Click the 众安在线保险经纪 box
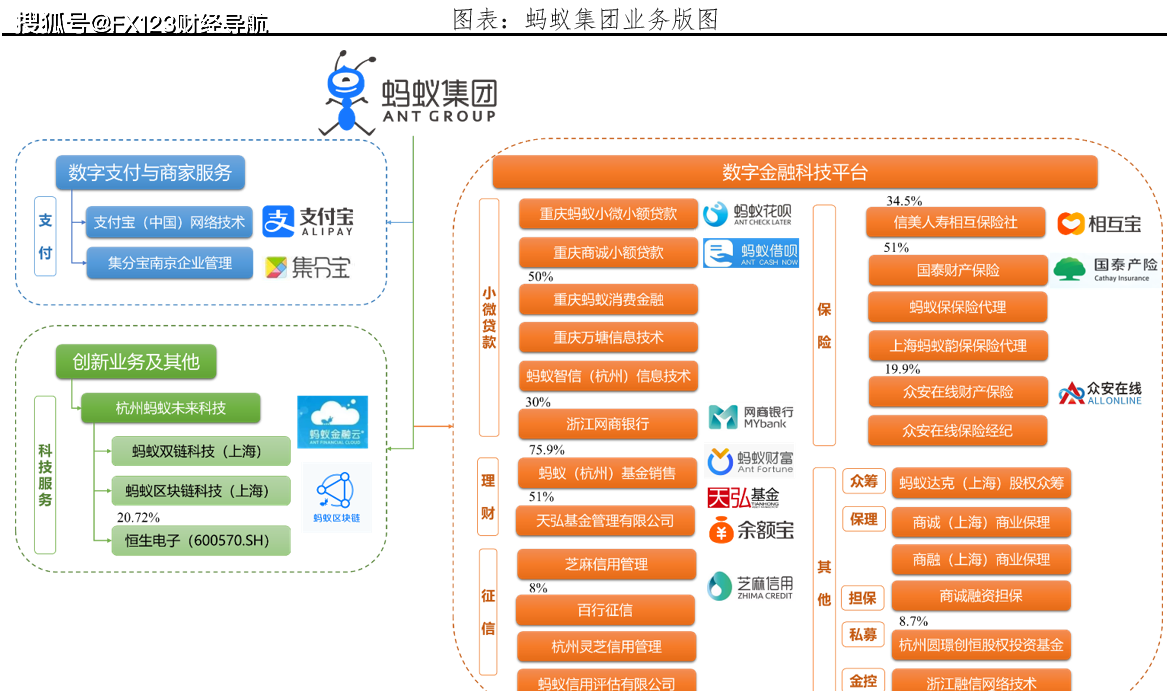This screenshot has width=1169, height=691. click(x=958, y=431)
